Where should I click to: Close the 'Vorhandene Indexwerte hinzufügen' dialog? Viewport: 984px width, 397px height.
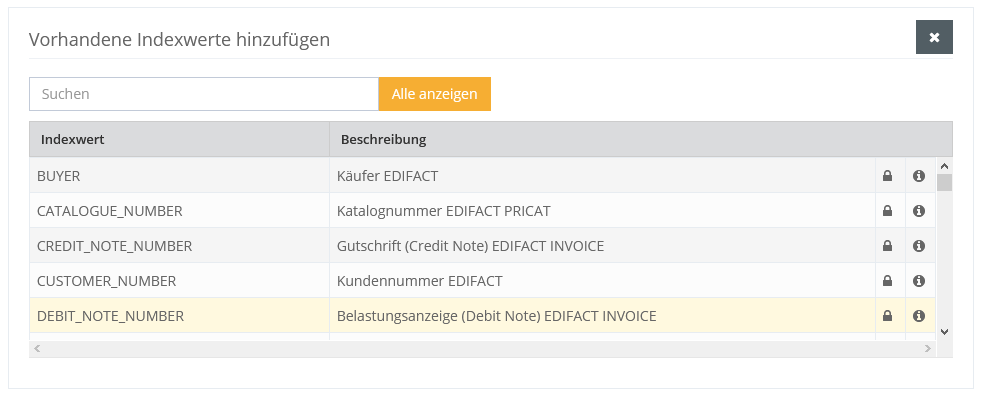(934, 37)
